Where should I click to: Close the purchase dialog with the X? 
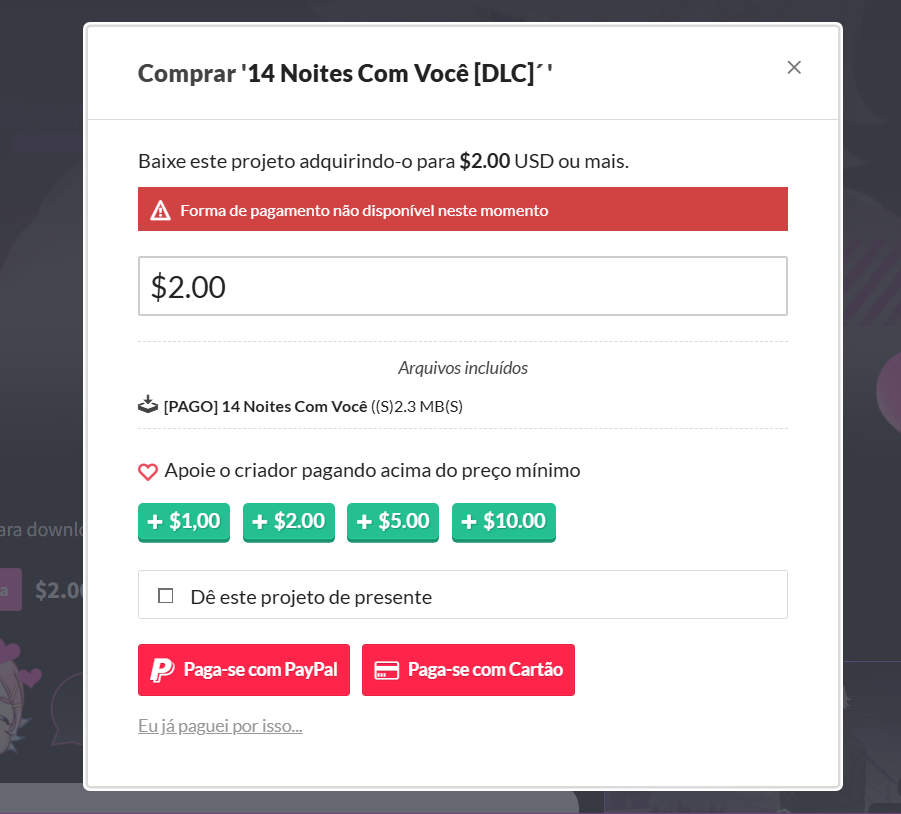pos(794,67)
